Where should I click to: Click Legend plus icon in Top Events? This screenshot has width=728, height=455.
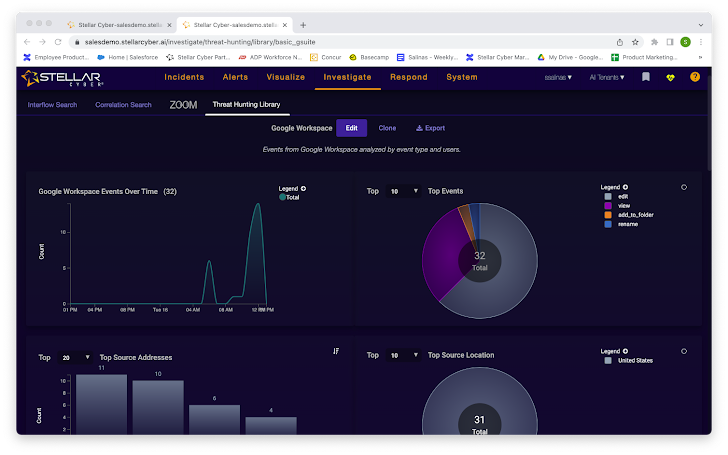point(625,187)
